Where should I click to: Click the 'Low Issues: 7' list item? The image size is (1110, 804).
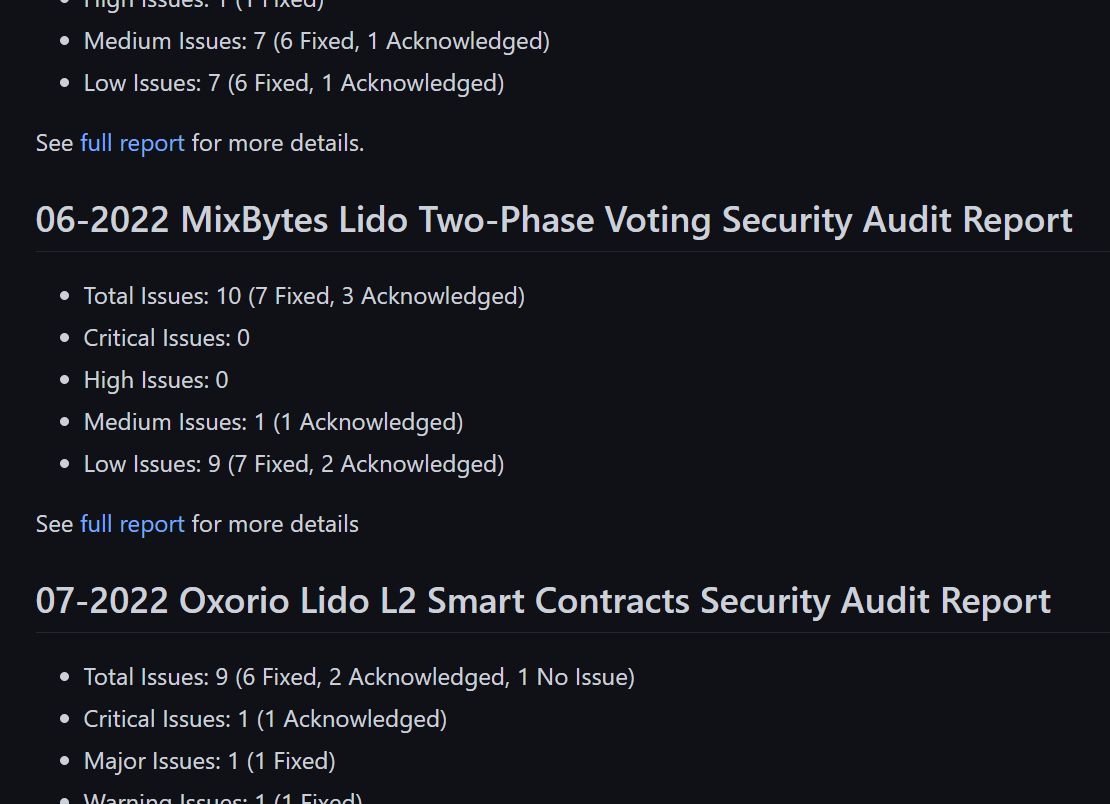tap(293, 83)
